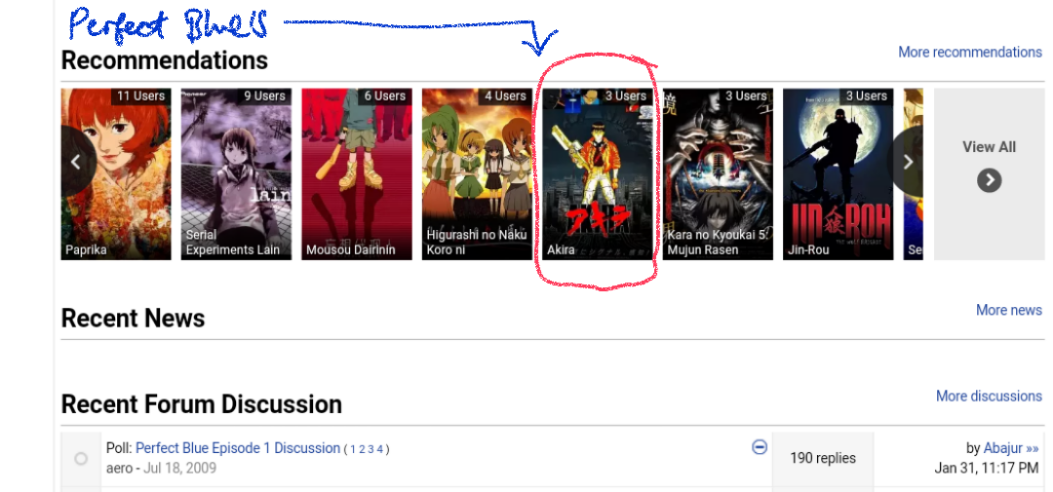Open the Paprika recommendation thumbnail
The image size is (1053, 492).
[116, 174]
